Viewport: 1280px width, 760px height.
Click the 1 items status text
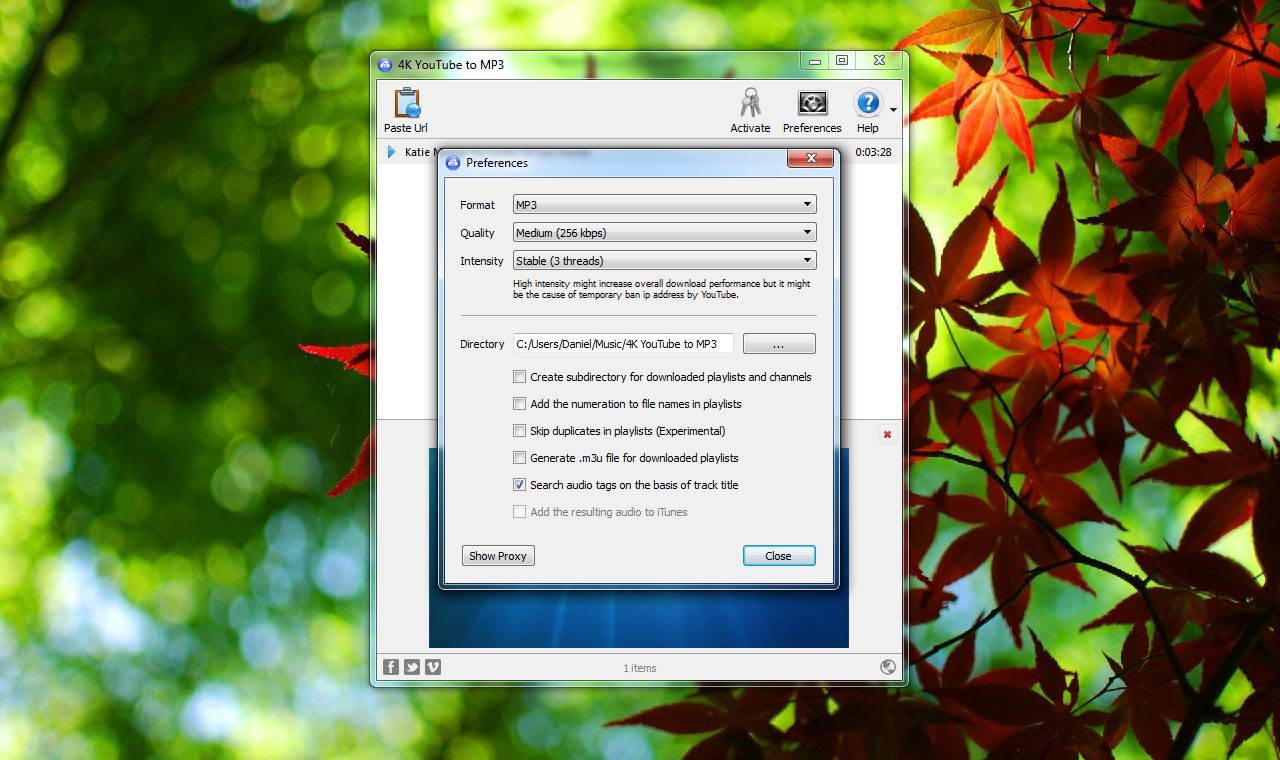click(640, 668)
